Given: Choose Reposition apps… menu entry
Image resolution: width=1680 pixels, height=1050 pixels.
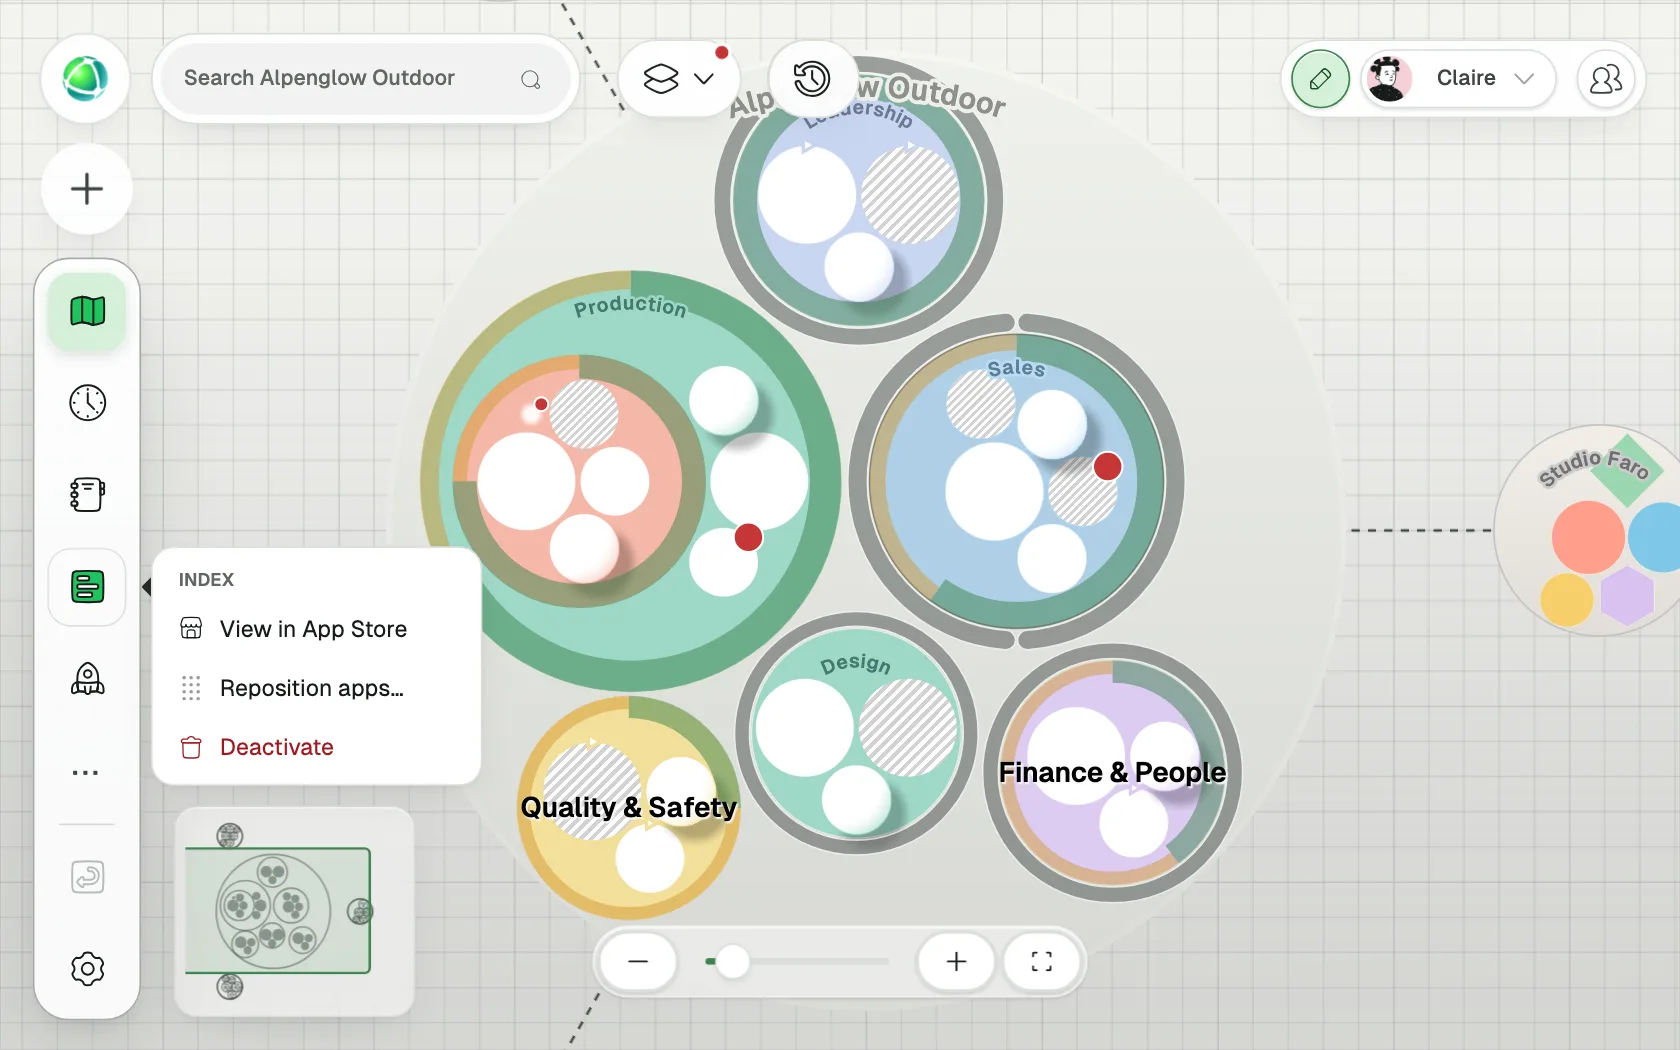Looking at the screenshot, I should tap(316, 688).
